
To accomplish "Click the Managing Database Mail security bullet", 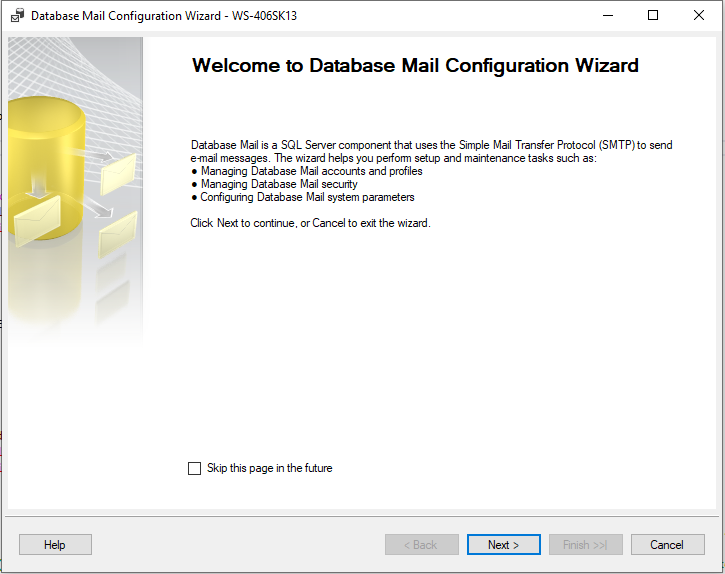I will click(x=279, y=184).
